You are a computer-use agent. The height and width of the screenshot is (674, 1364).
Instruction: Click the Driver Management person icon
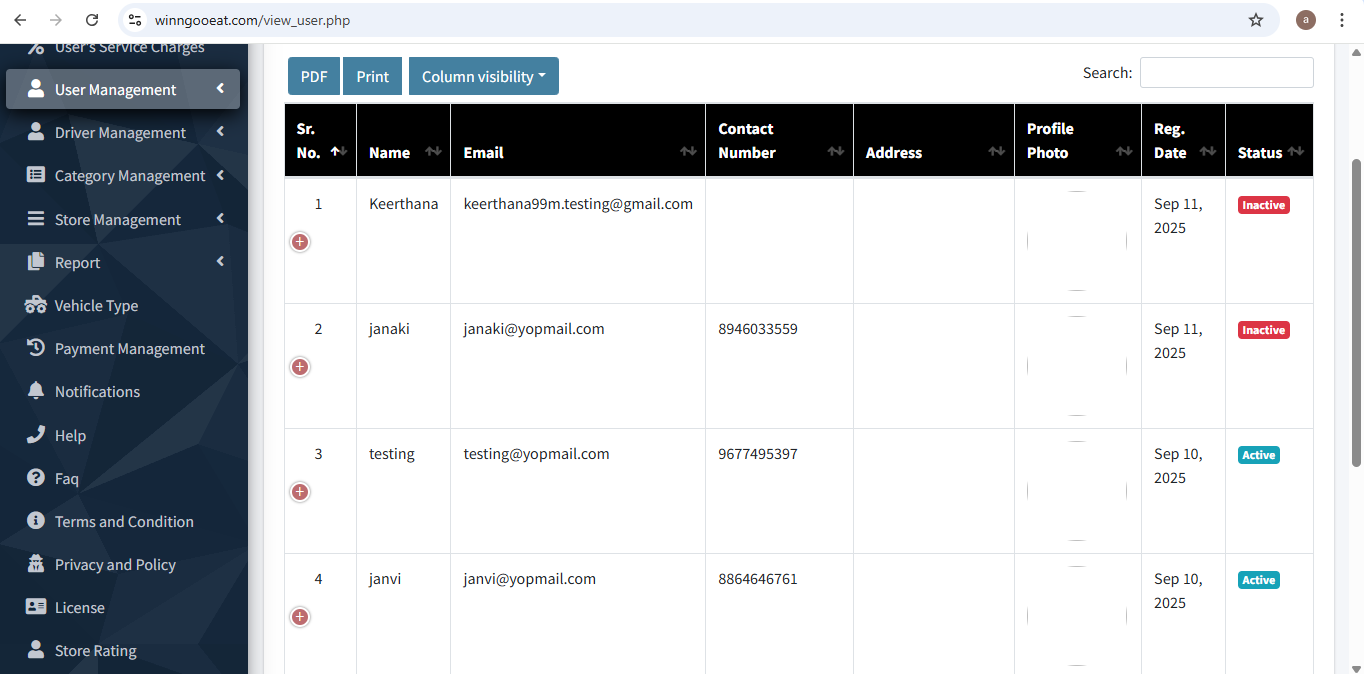click(x=36, y=132)
